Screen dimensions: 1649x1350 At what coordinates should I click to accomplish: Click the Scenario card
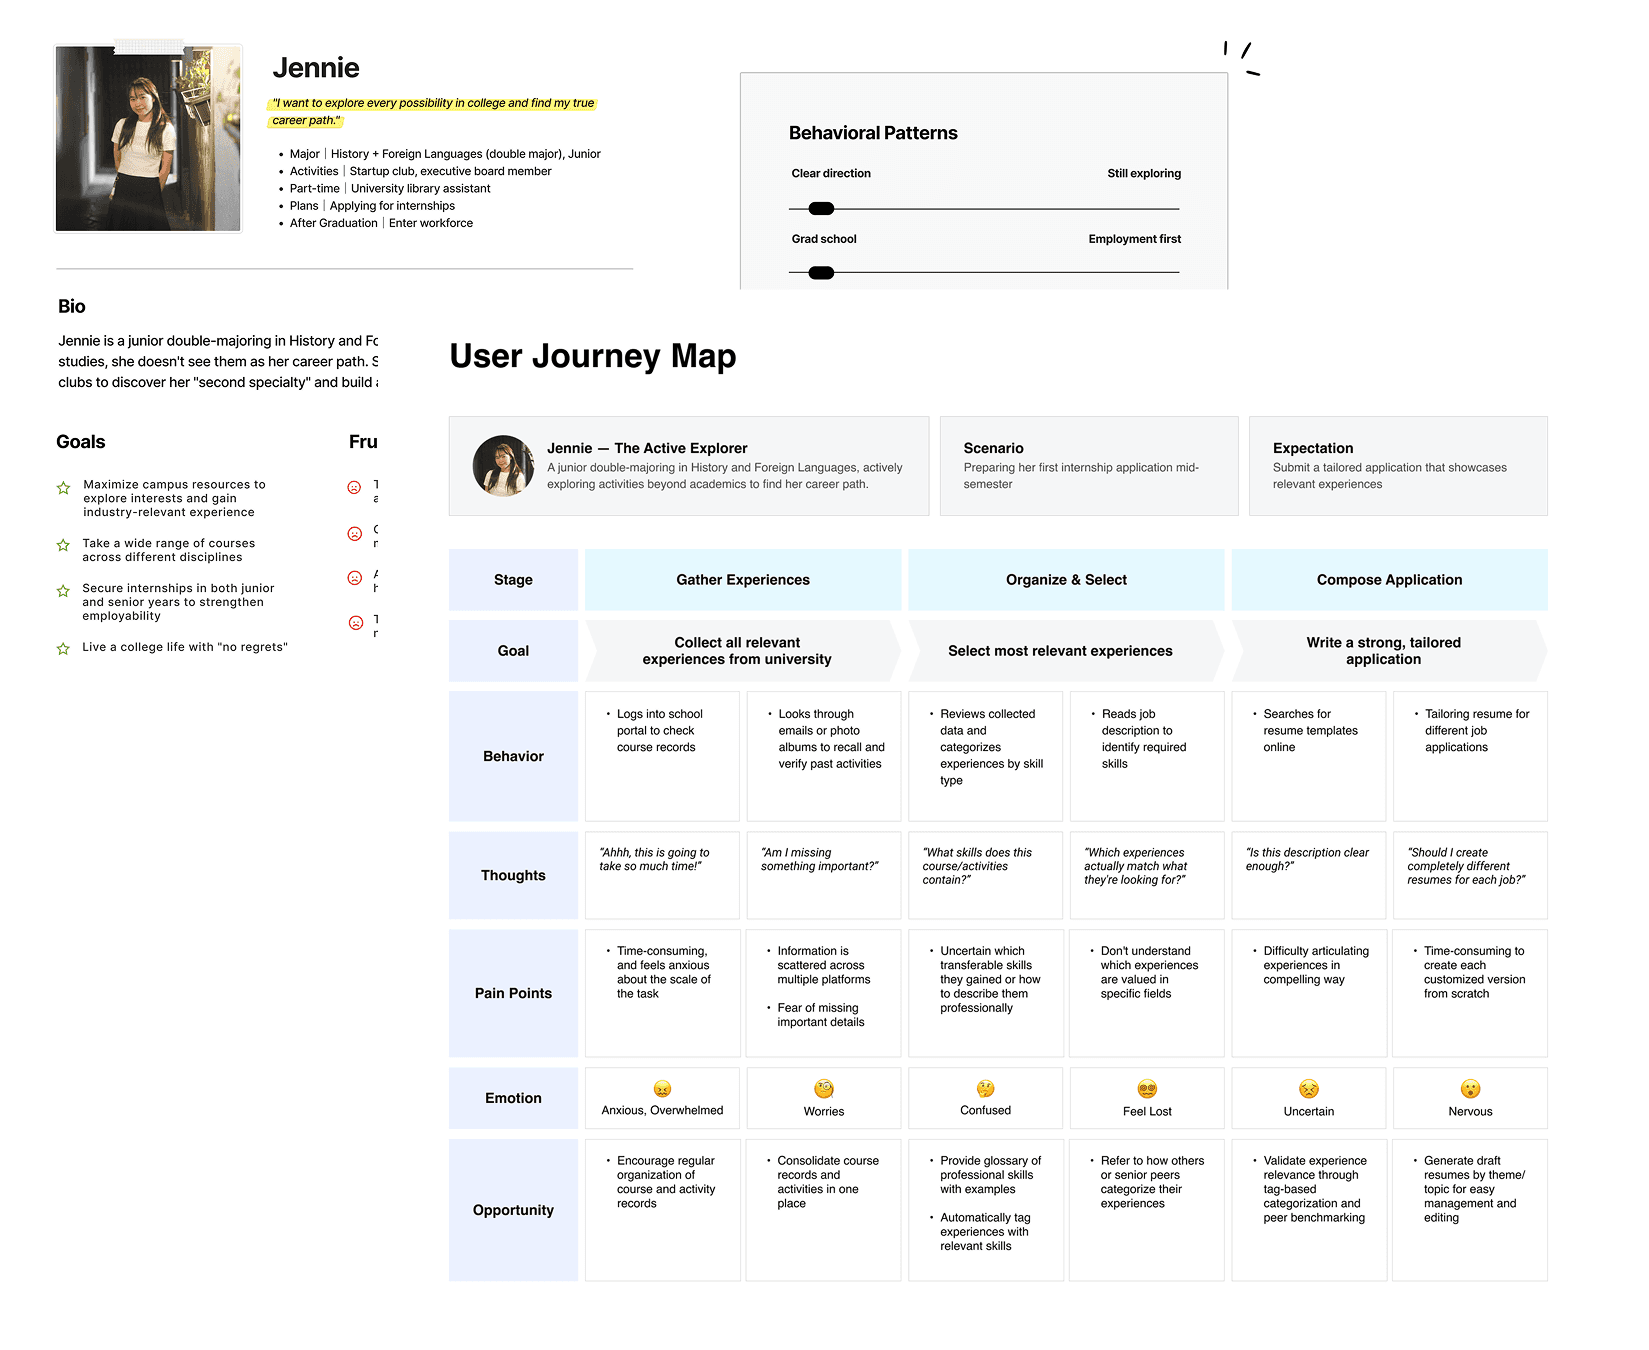click(x=1089, y=466)
